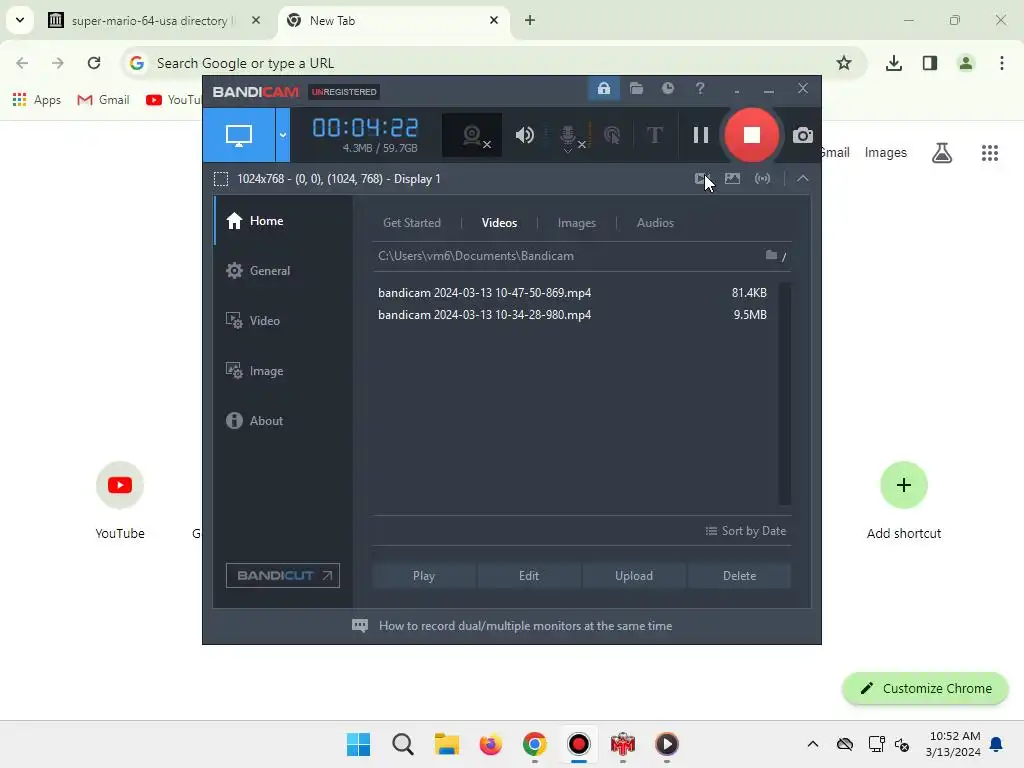Select the screen recording mode monitor icon
The image size is (1024, 768).
pyautogui.click(x=239, y=135)
